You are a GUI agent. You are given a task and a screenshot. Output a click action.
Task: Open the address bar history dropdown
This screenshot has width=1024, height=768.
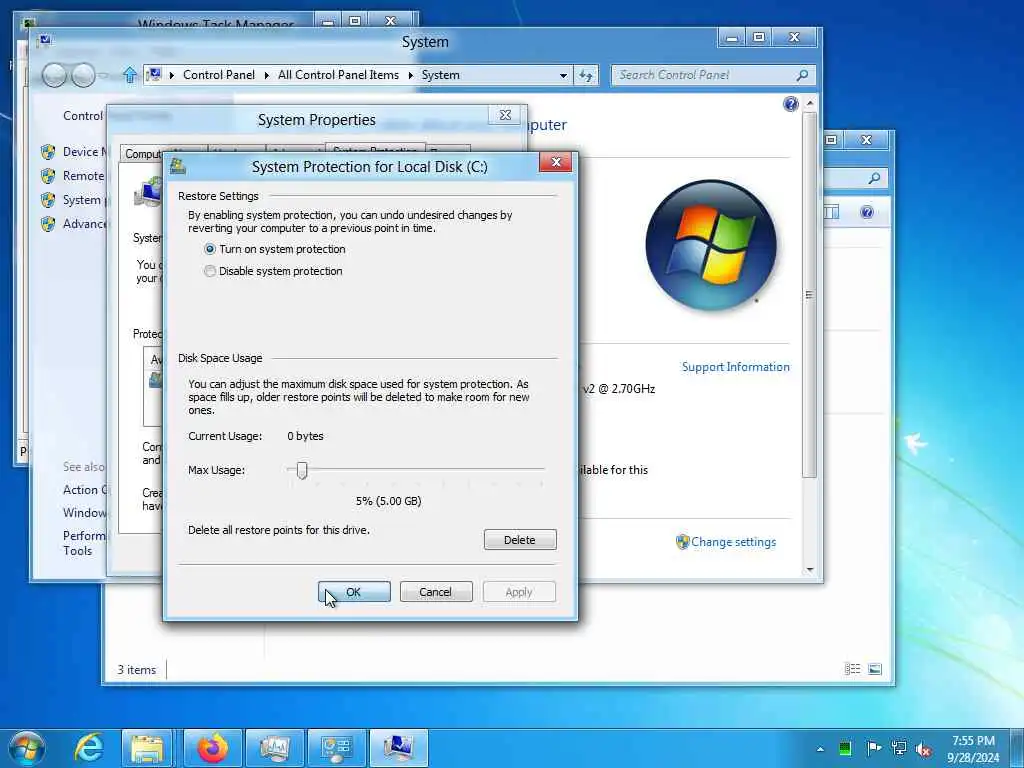(x=563, y=75)
